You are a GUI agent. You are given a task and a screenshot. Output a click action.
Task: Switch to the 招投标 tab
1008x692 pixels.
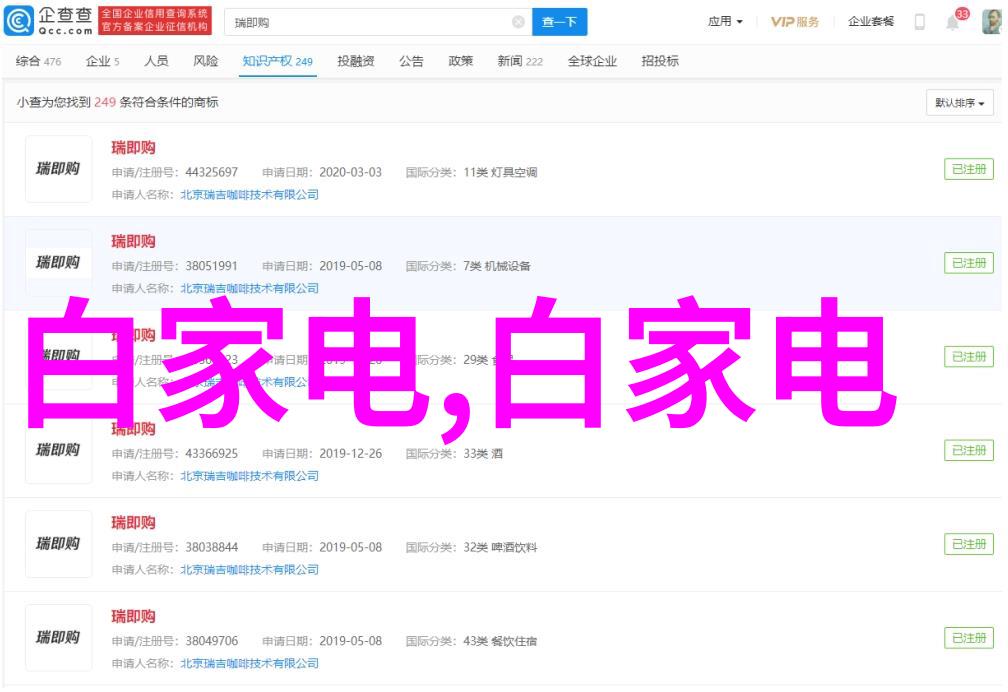(660, 61)
